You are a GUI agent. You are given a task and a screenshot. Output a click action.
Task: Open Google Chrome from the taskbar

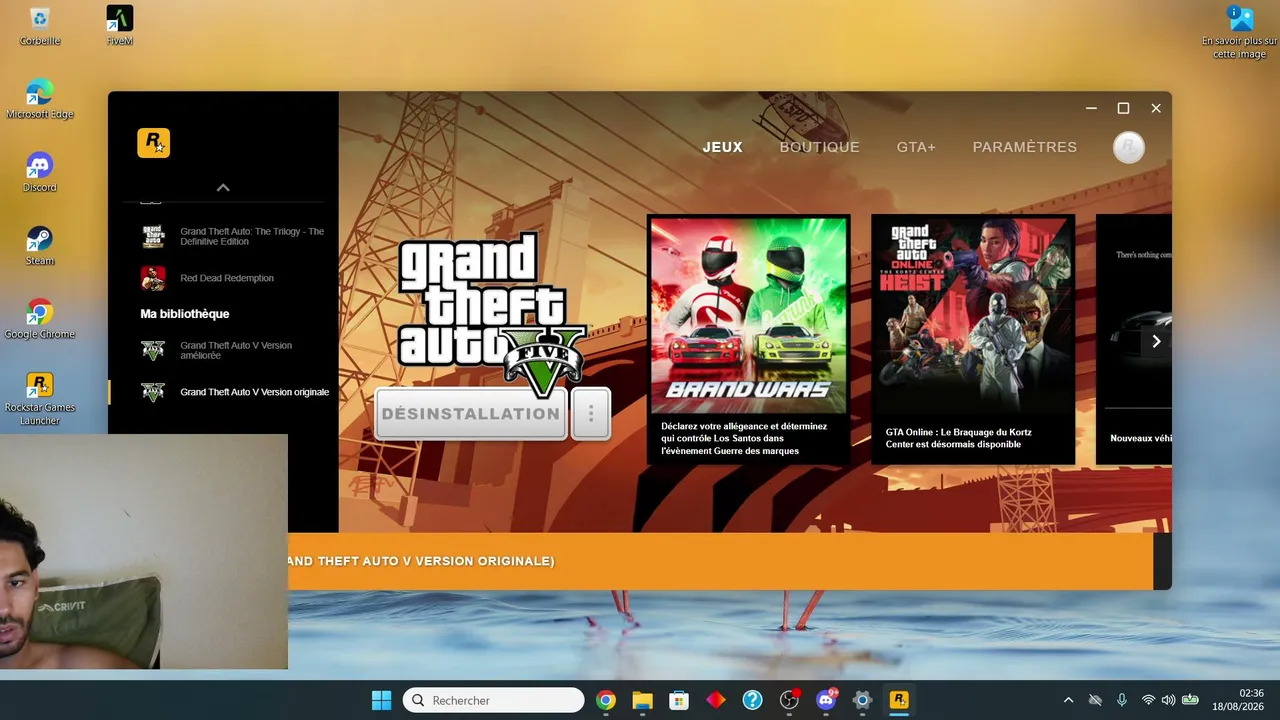[x=605, y=700]
